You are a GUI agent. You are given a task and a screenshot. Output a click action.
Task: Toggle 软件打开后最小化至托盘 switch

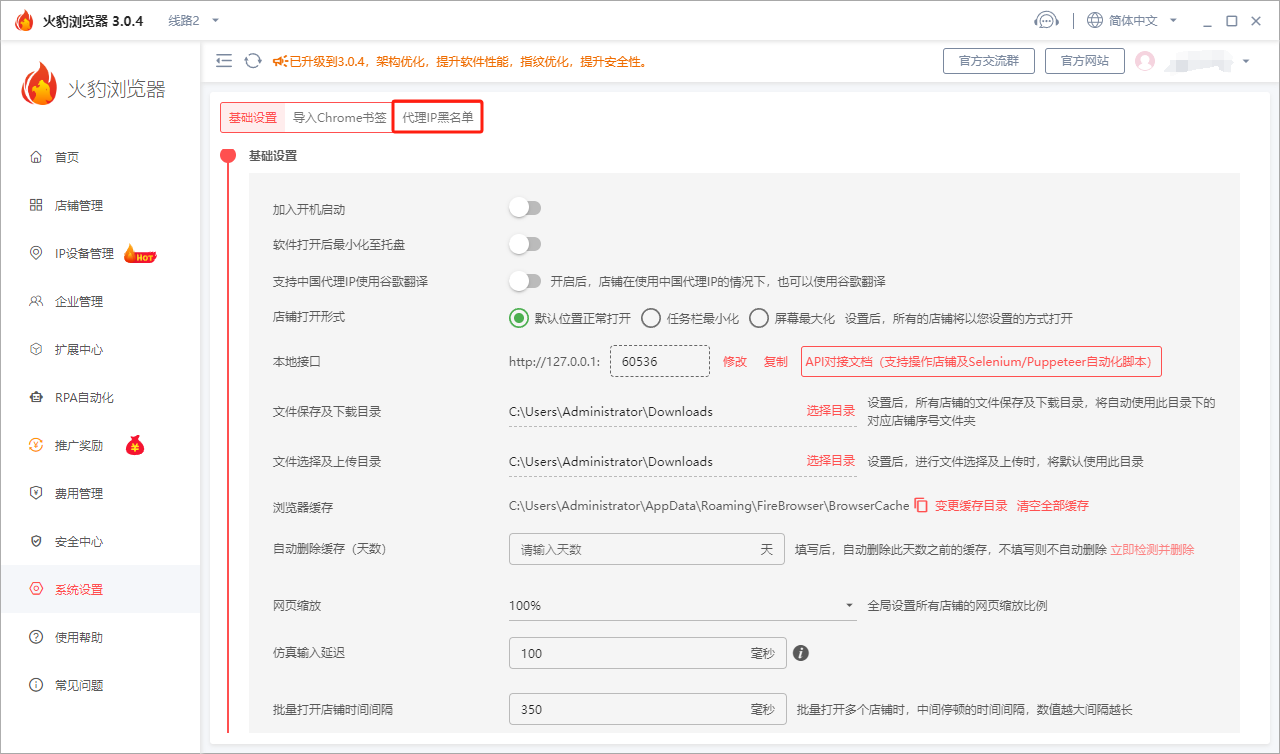point(525,243)
